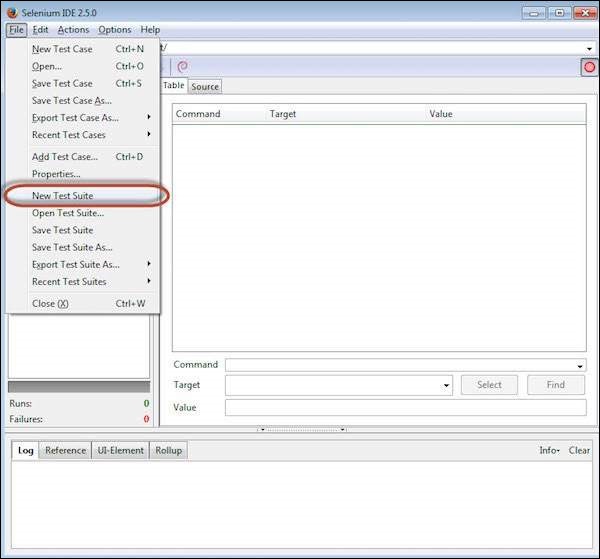Switch to the Table tab
The image size is (600, 559).
174,85
